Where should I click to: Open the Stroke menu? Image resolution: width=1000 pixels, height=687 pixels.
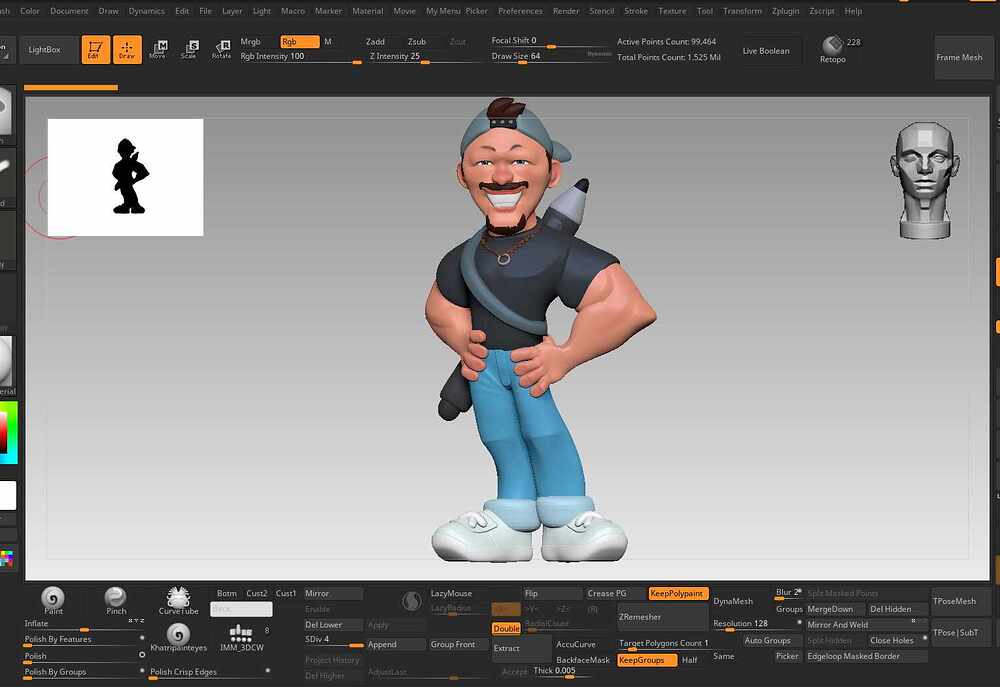635,11
